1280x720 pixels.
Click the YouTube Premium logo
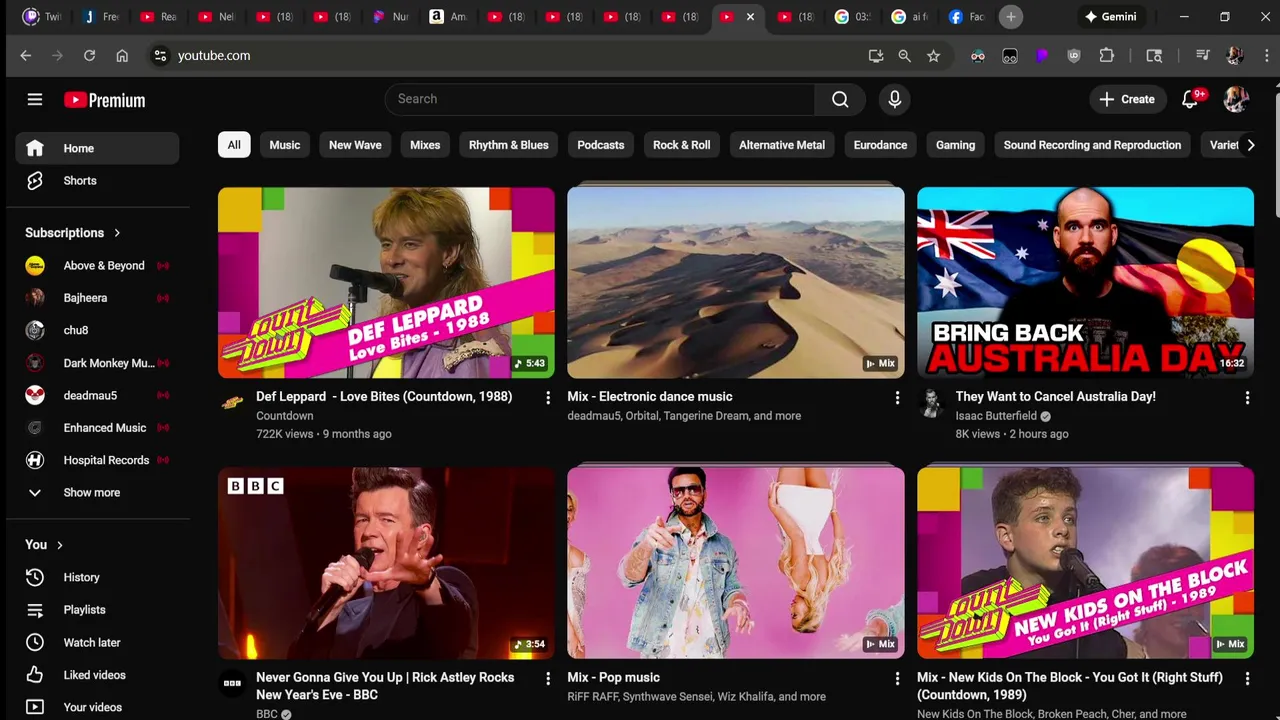[x=105, y=100]
